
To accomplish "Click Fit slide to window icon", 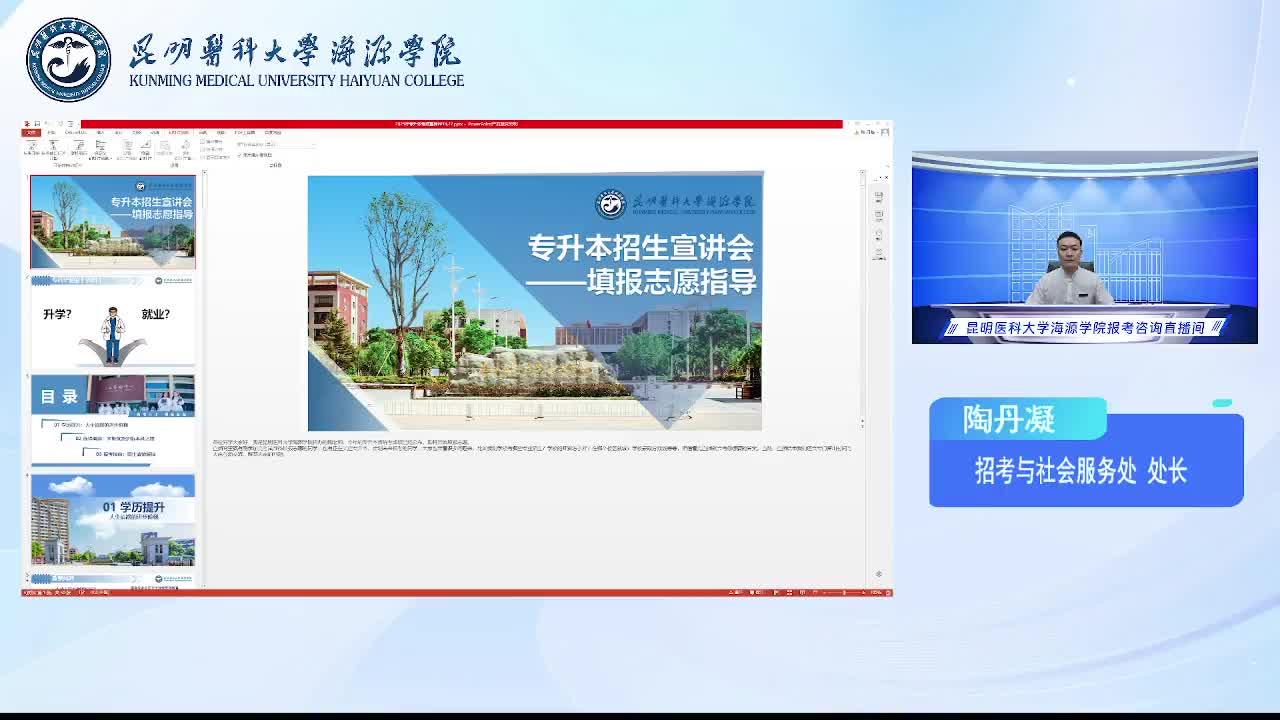I will (888, 593).
